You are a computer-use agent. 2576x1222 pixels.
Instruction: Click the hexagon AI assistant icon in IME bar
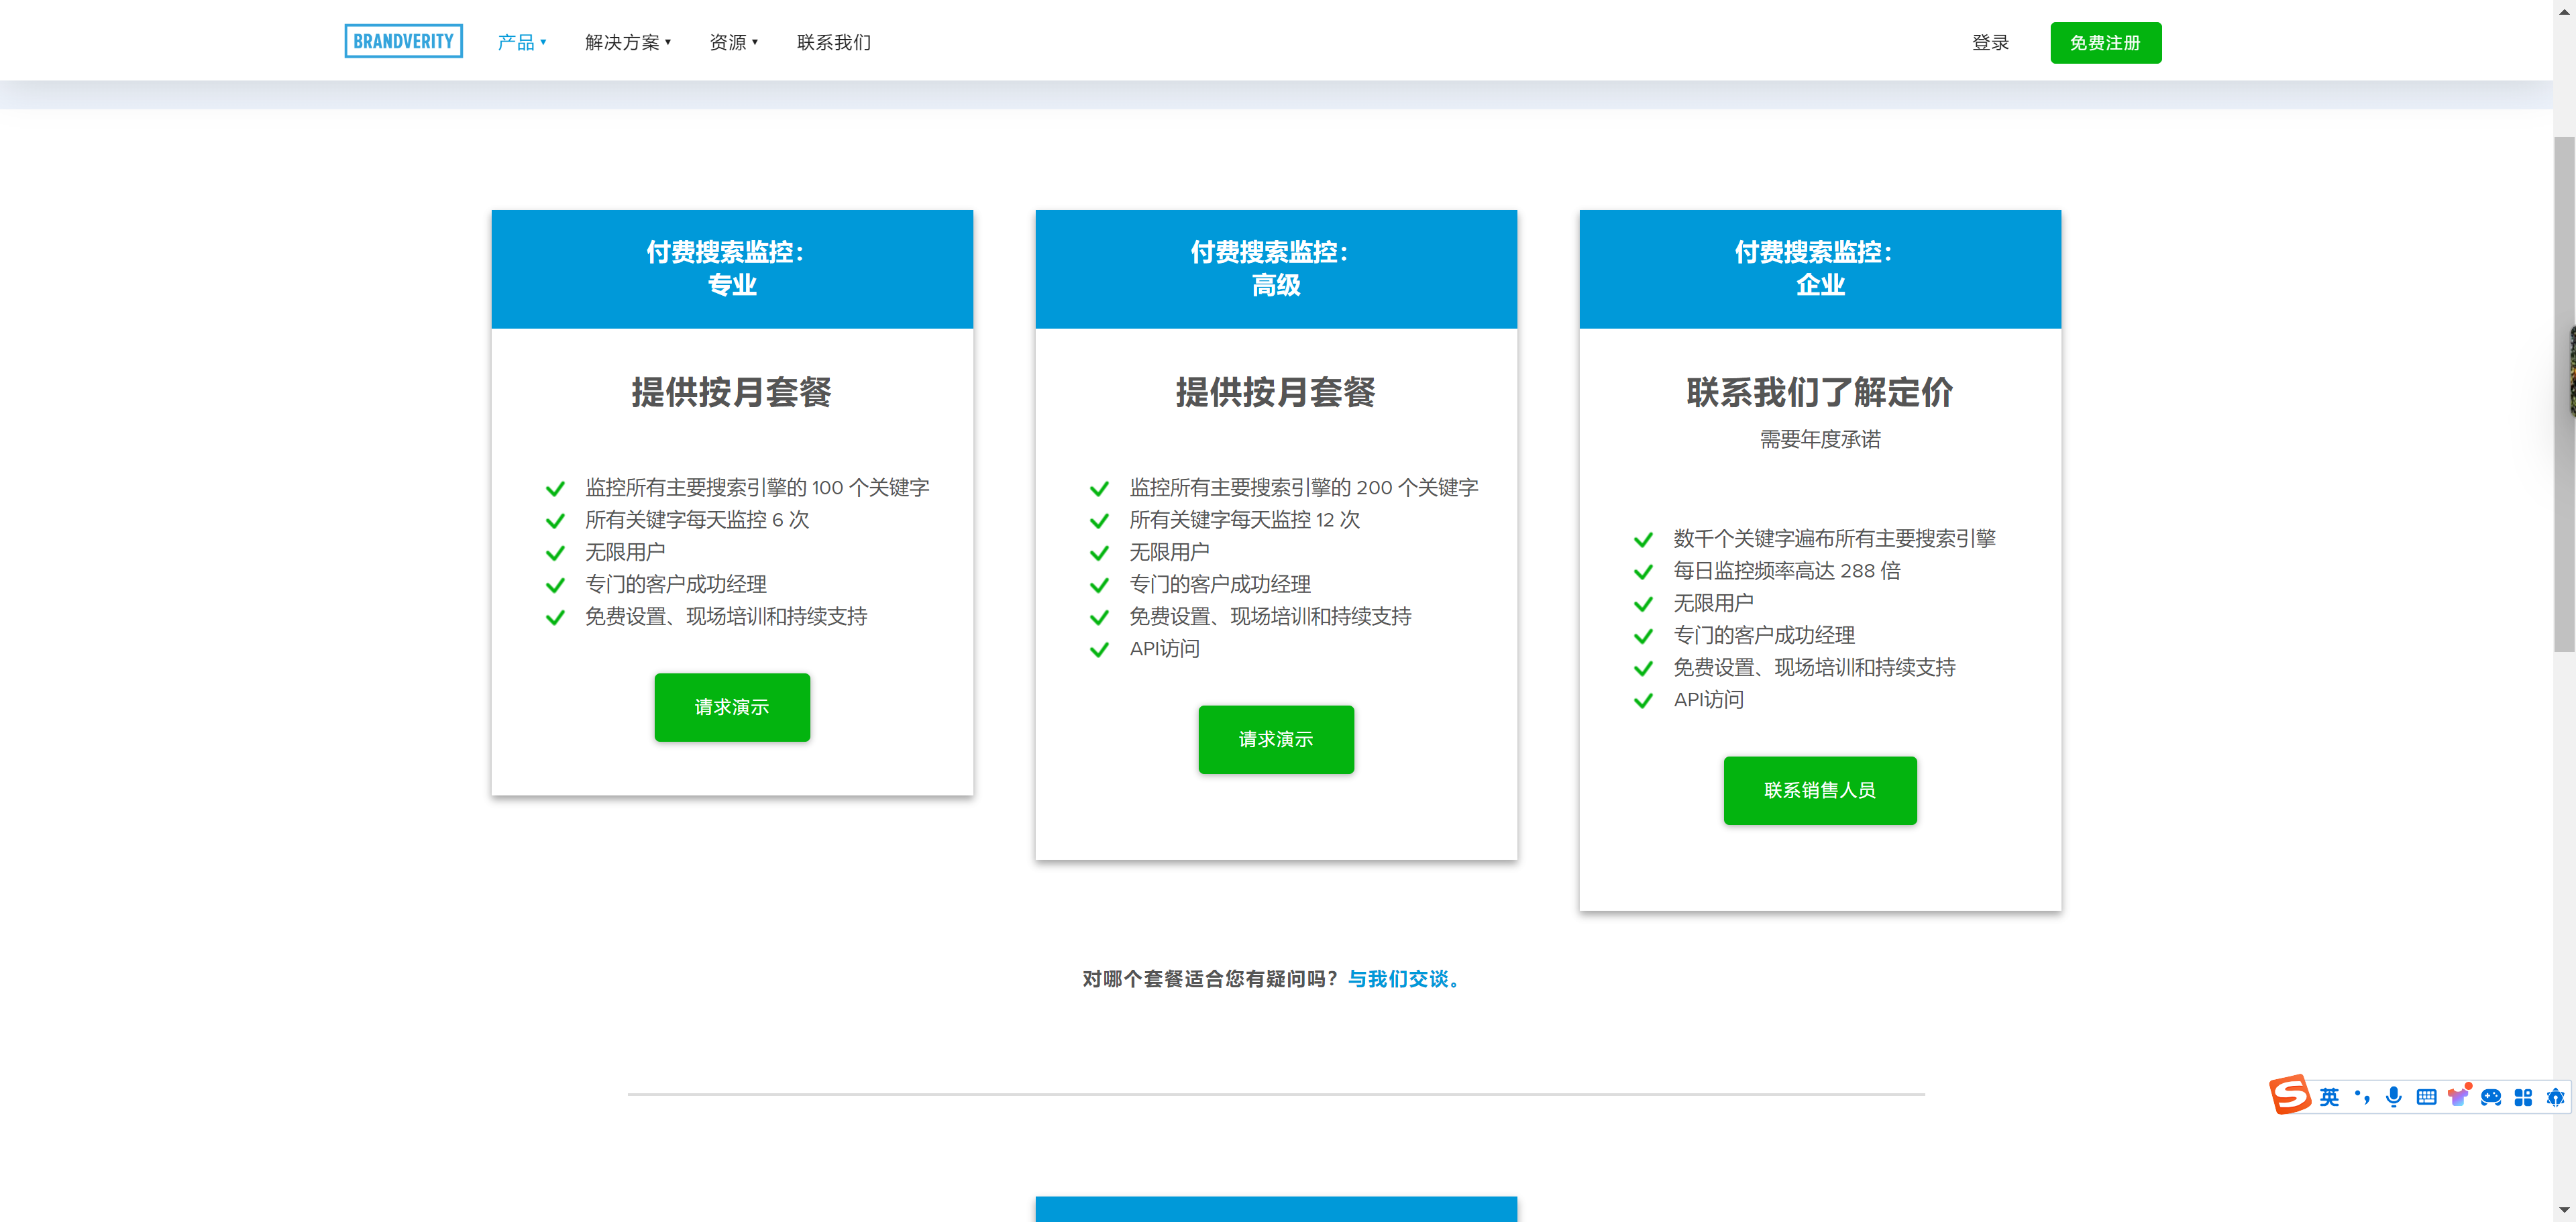[x=2555, y=1097]
